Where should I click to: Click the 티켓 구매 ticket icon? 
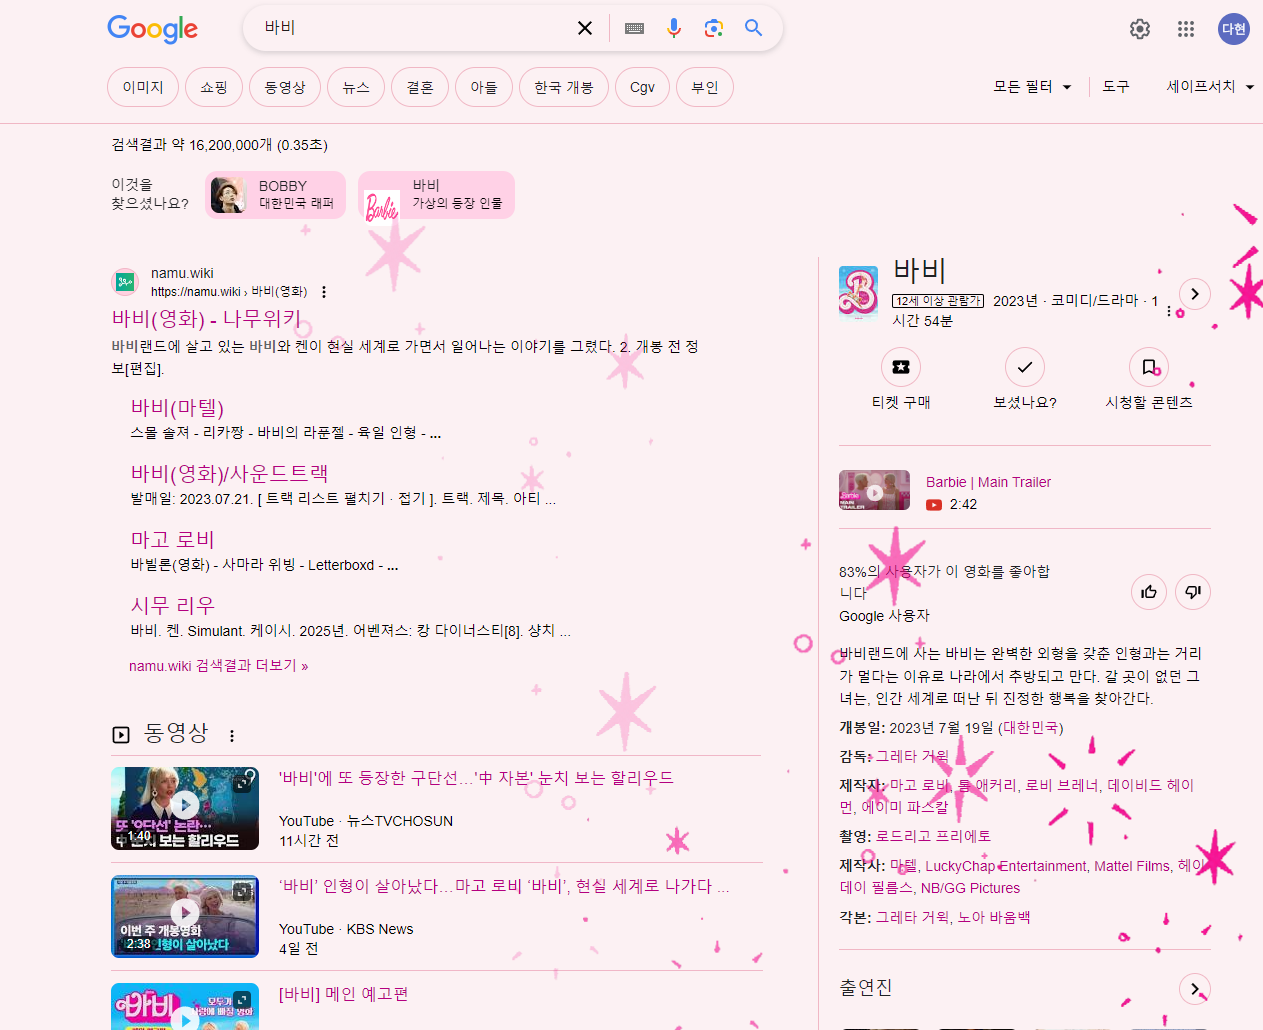[x=901, y=367]
